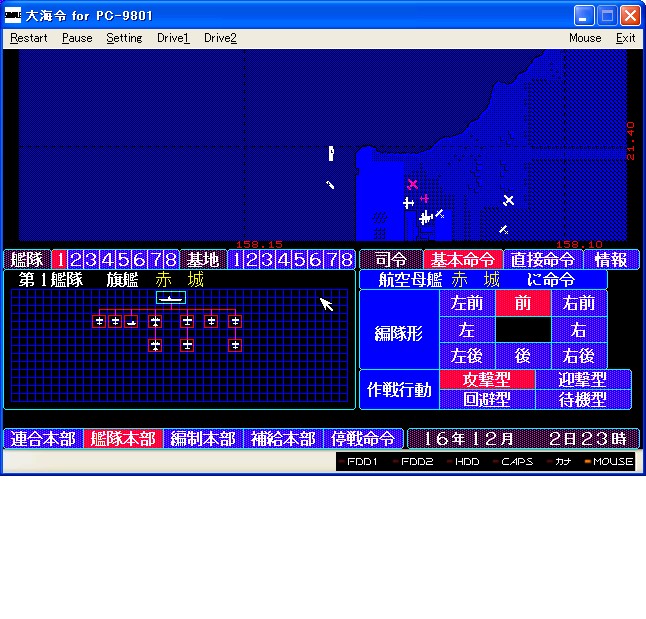The image size is (646, 619).
Task: Expand the Drive2 menu
Action: [220, 38]
